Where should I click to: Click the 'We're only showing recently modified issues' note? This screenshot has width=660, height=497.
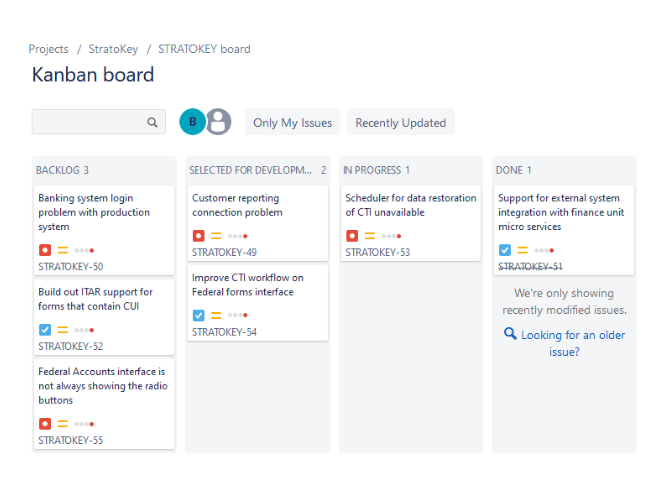click(564, 301)
